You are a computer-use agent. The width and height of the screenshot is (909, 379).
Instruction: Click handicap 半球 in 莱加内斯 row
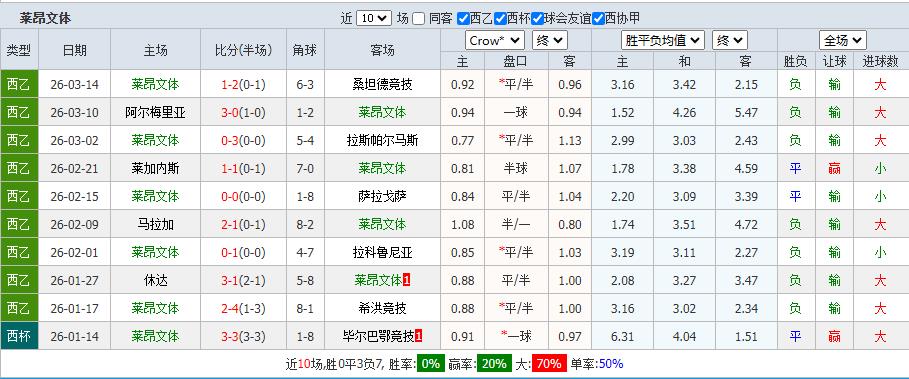(516, 169)
